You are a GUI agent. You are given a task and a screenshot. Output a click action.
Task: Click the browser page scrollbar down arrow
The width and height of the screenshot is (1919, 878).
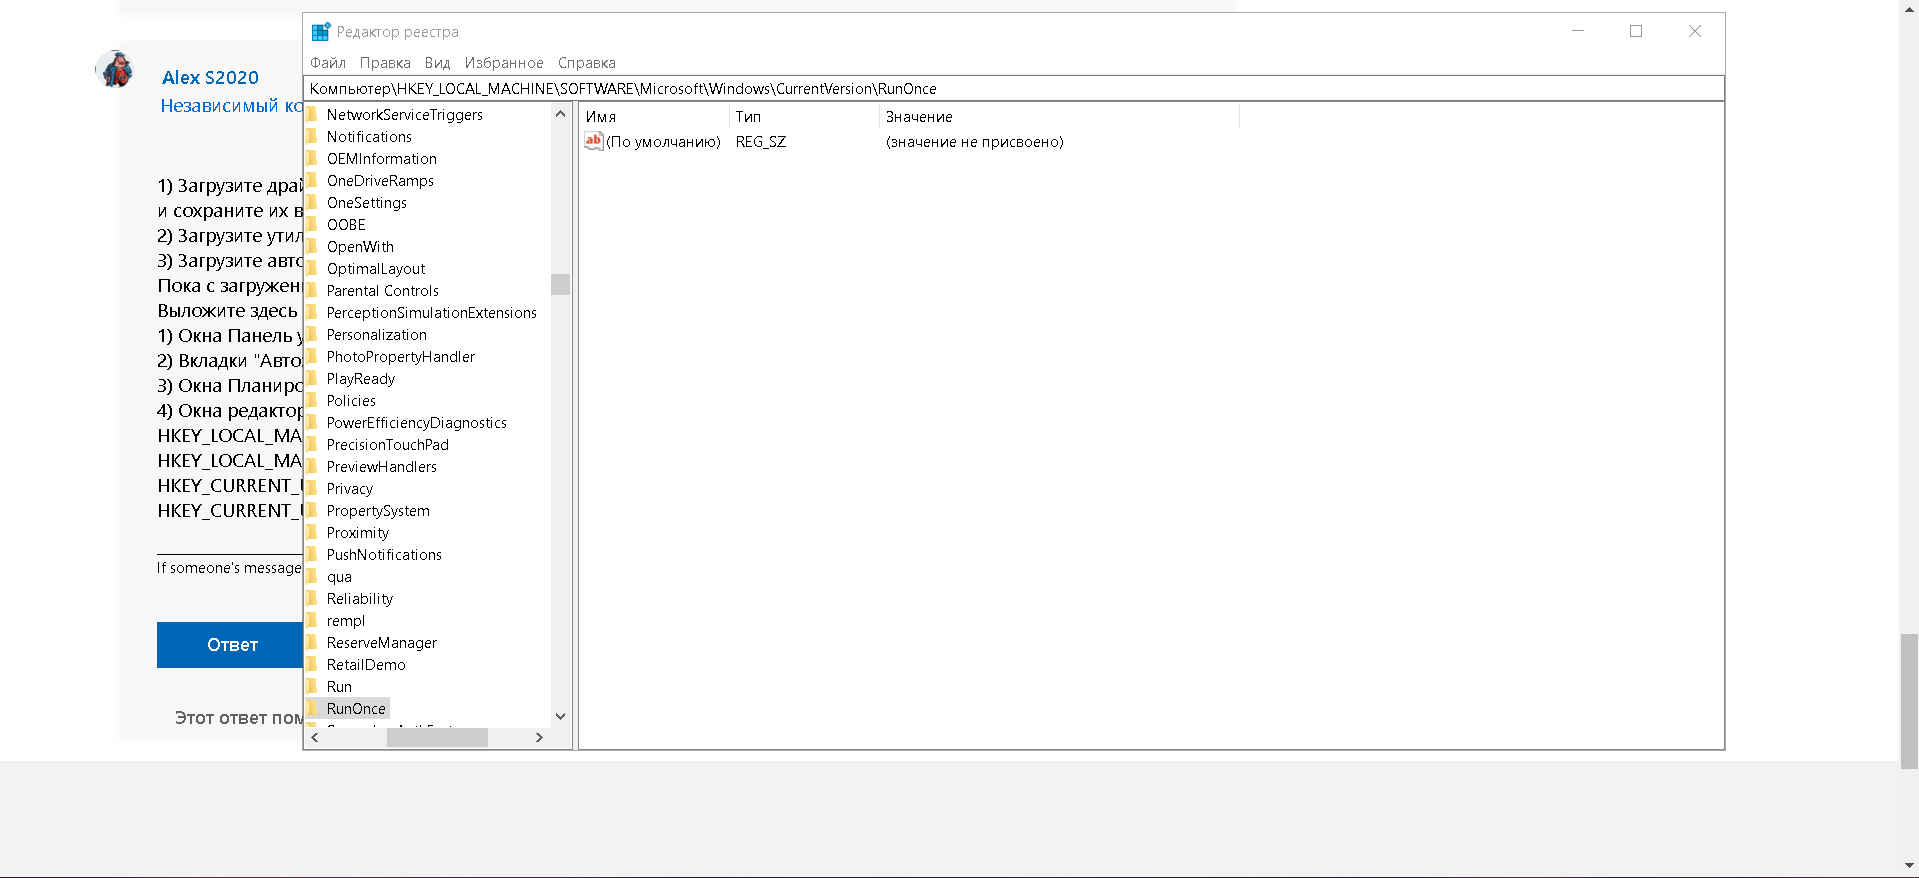[x=1909, y=866]
